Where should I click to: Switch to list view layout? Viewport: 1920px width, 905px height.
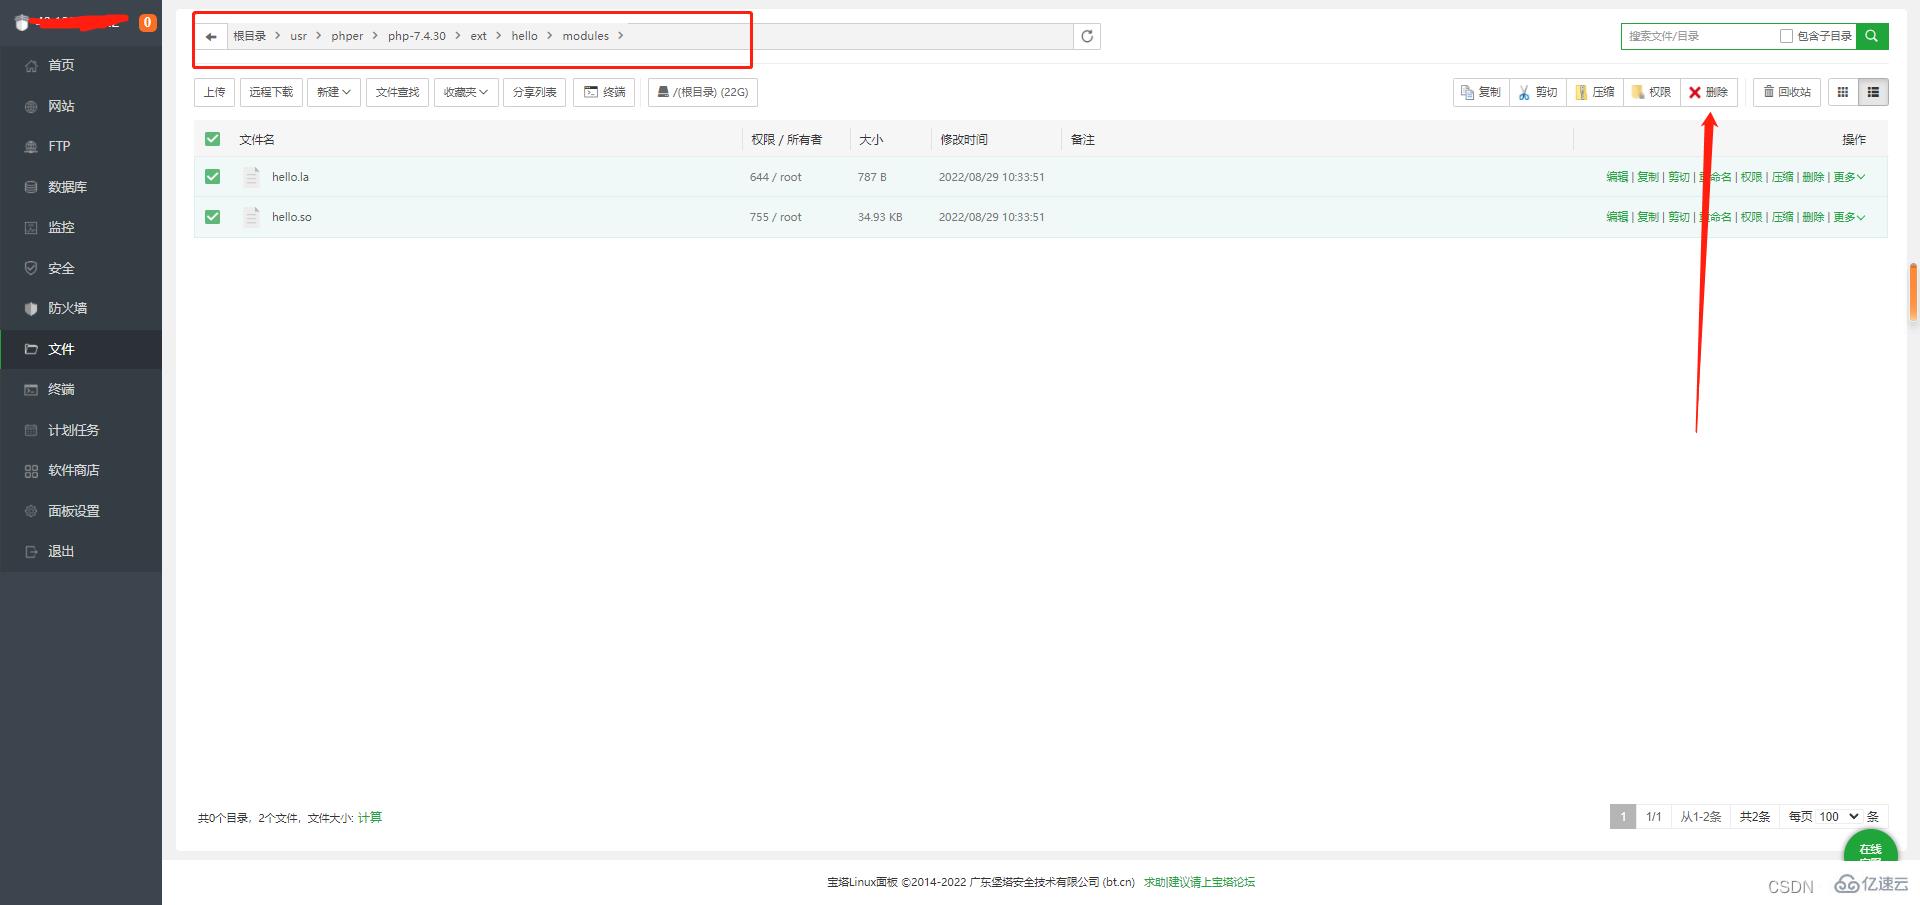[1873, 92]
